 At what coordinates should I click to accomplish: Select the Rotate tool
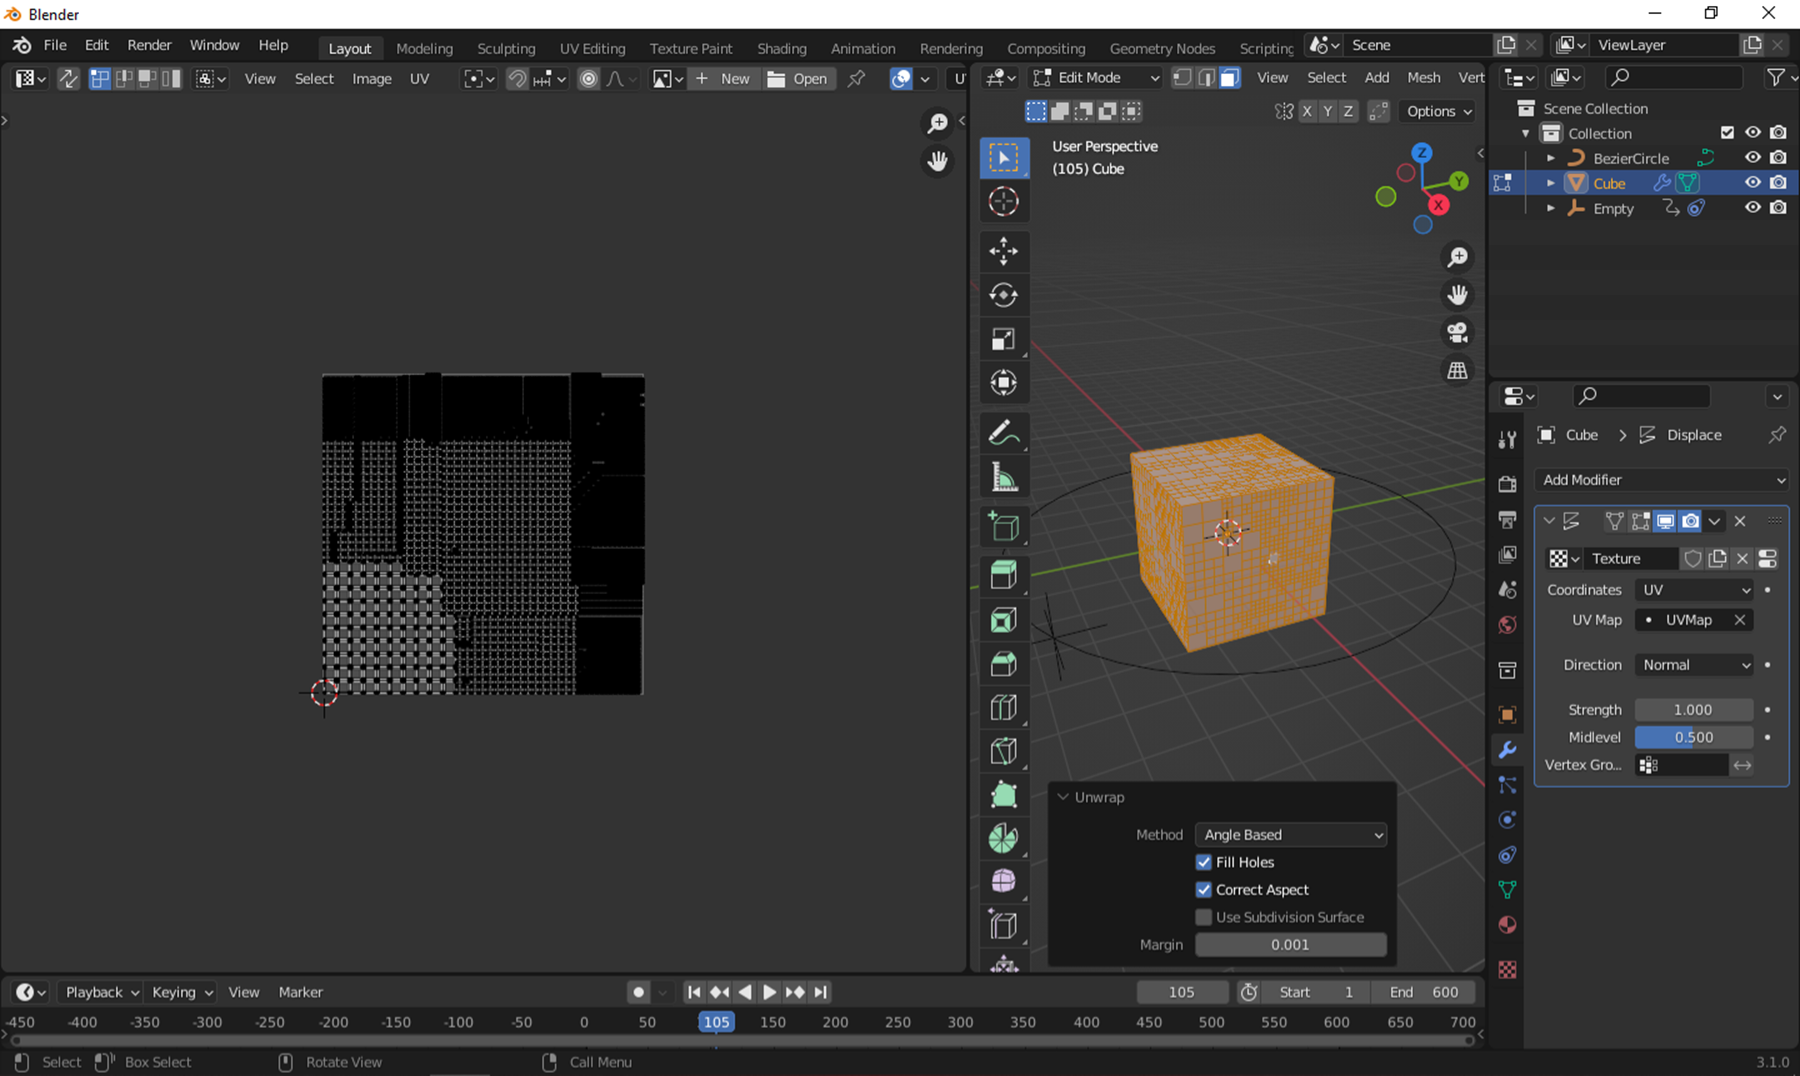[x=1003, y=295]
